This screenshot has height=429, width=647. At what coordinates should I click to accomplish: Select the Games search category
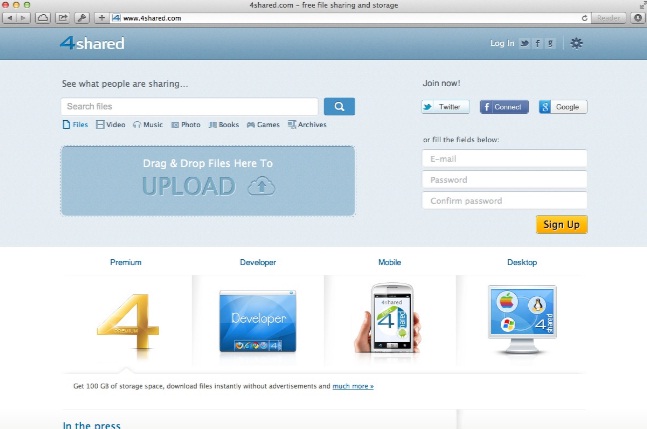pos(263,125)
